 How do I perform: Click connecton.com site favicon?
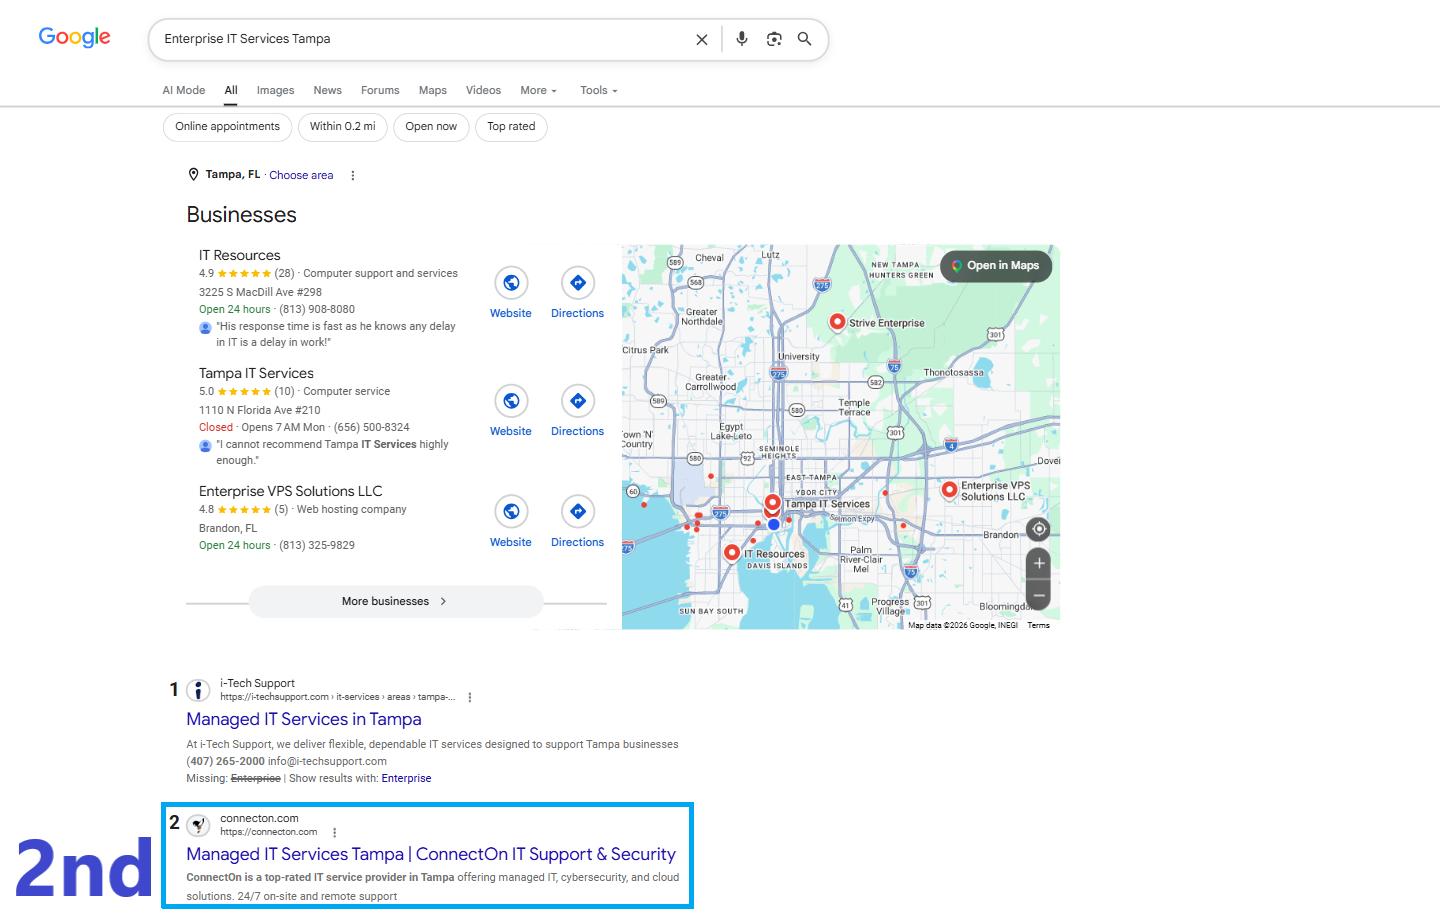[199, 825]
